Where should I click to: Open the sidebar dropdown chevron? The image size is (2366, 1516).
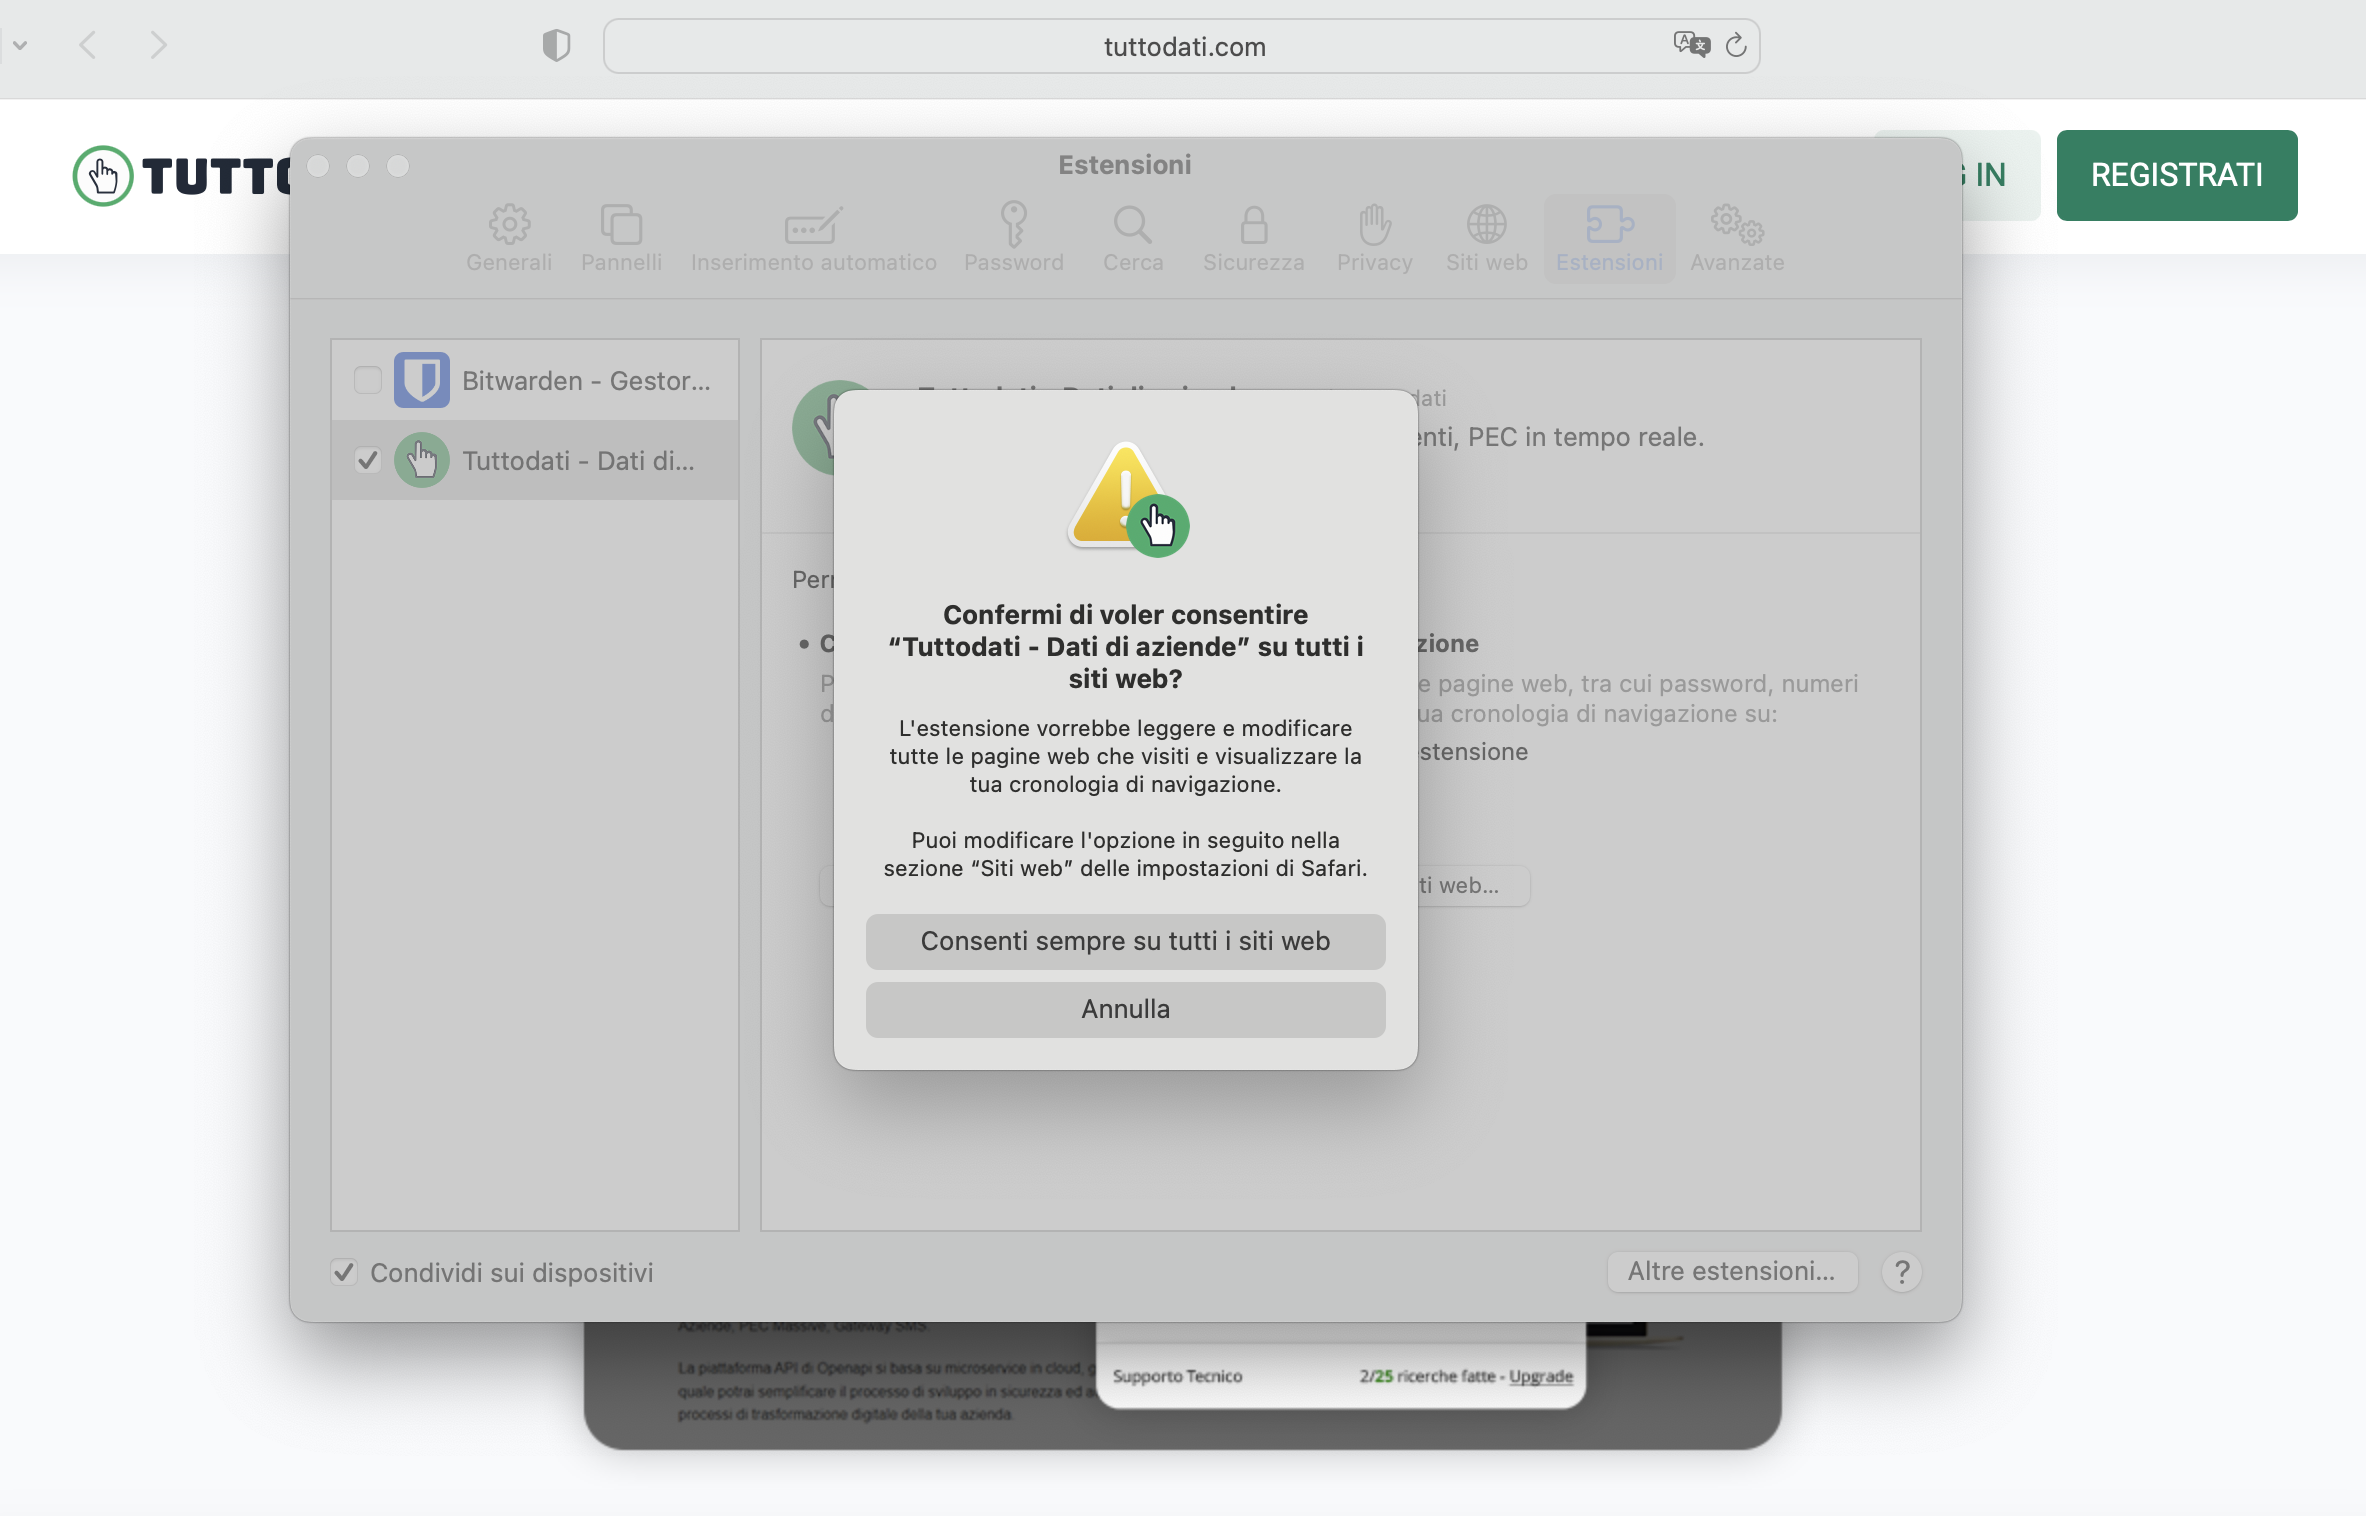point(20,45)
